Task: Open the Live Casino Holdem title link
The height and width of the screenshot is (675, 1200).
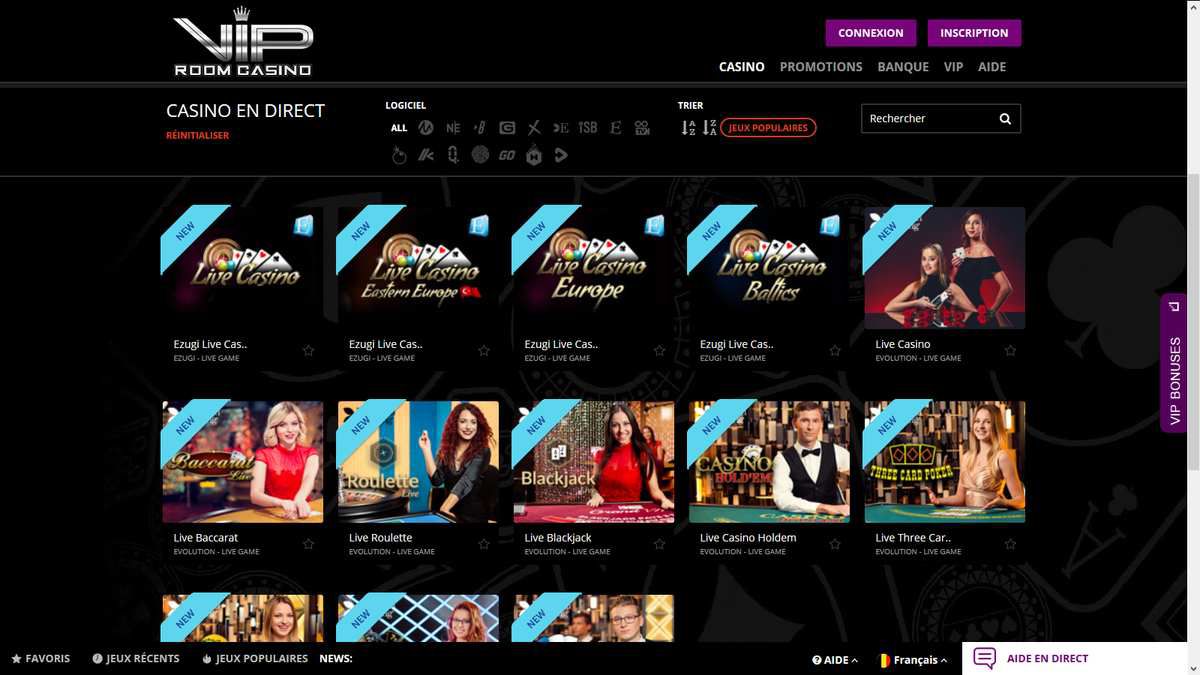Action: tap(748, 538)
